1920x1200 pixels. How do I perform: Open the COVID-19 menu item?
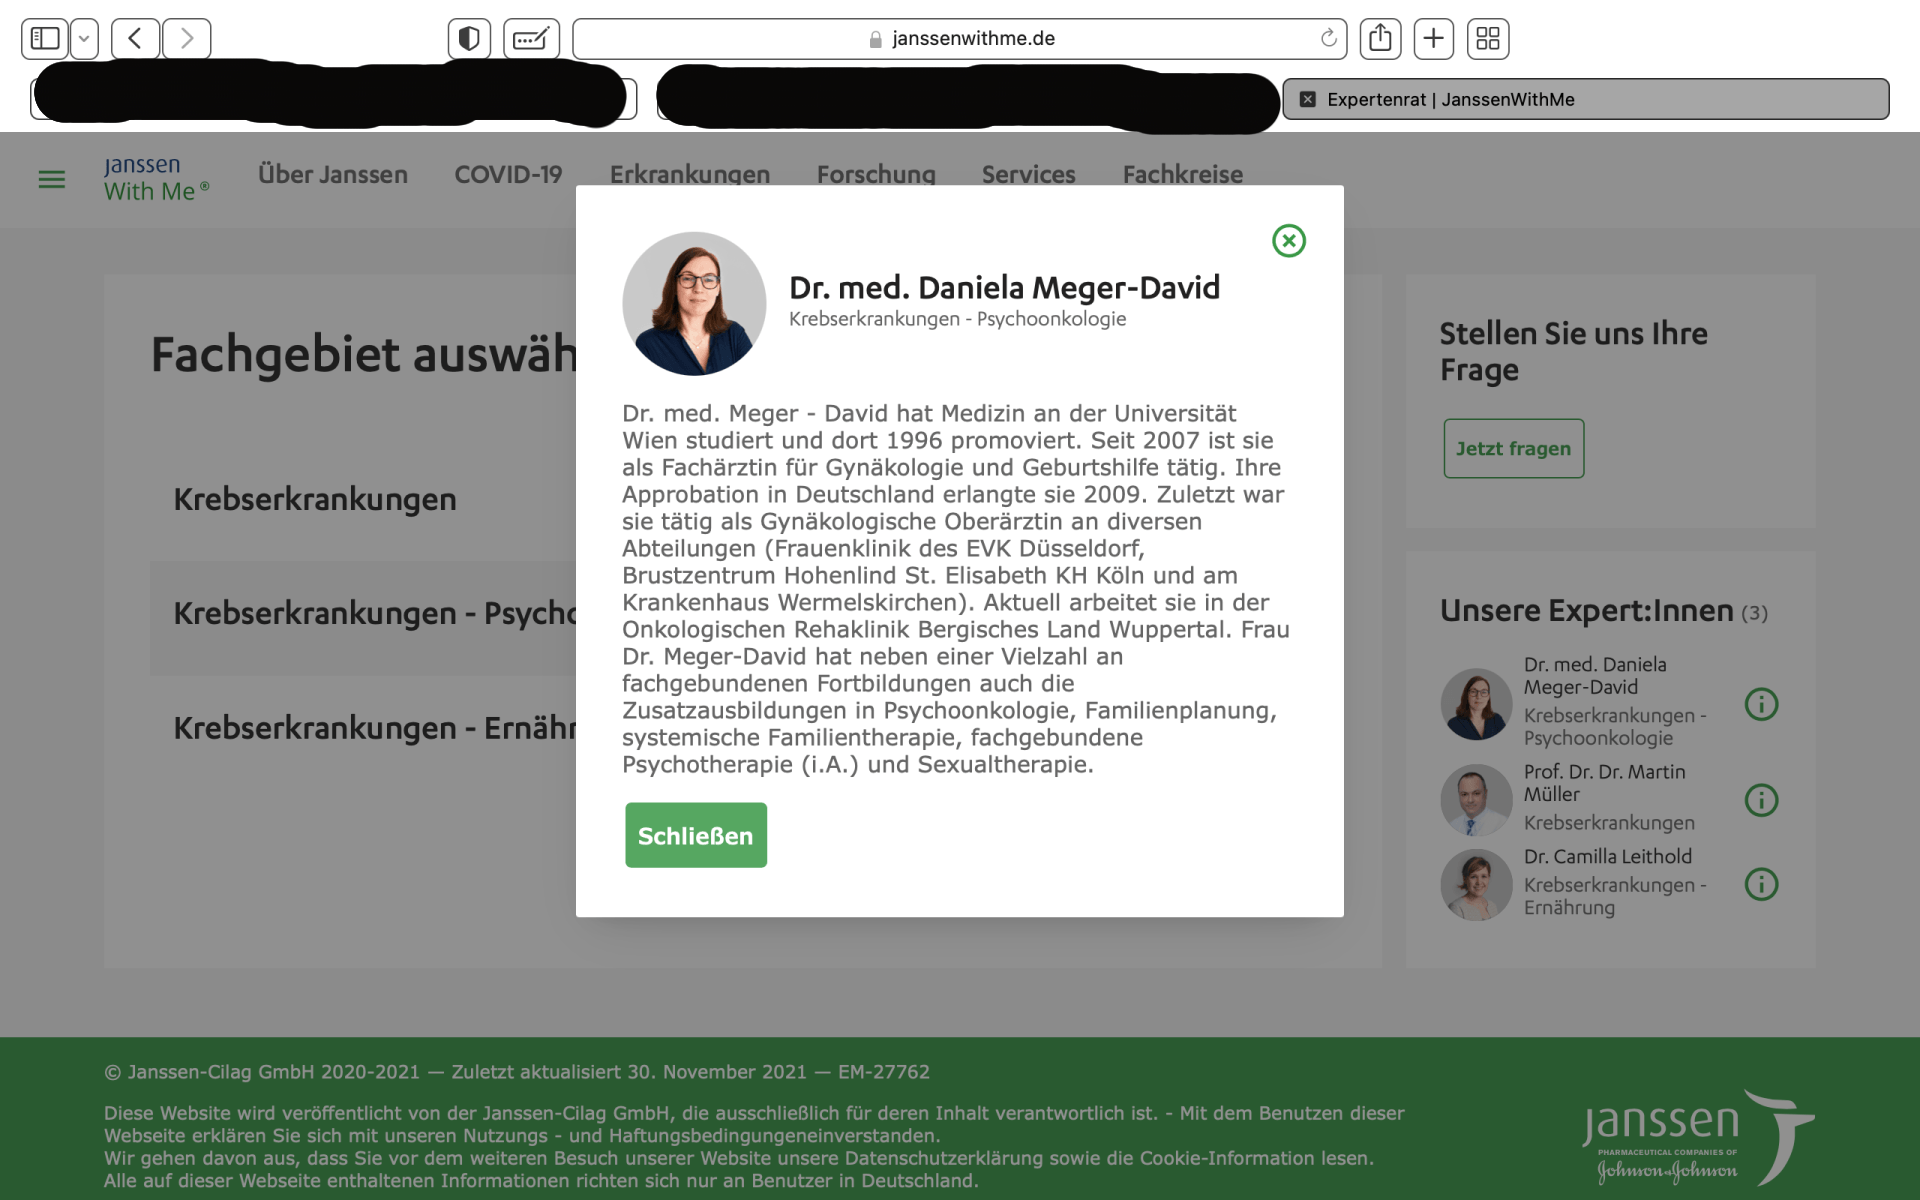(x=508, y=174)
